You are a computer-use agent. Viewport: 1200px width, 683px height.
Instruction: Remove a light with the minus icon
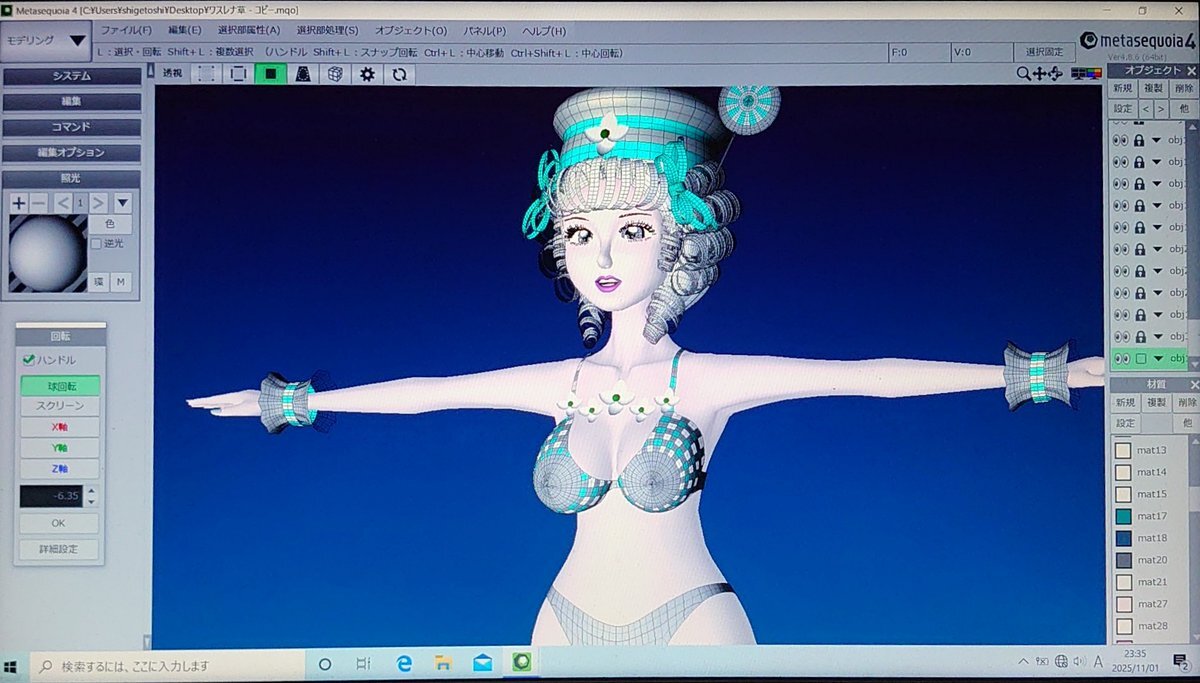tap(38, 203)
